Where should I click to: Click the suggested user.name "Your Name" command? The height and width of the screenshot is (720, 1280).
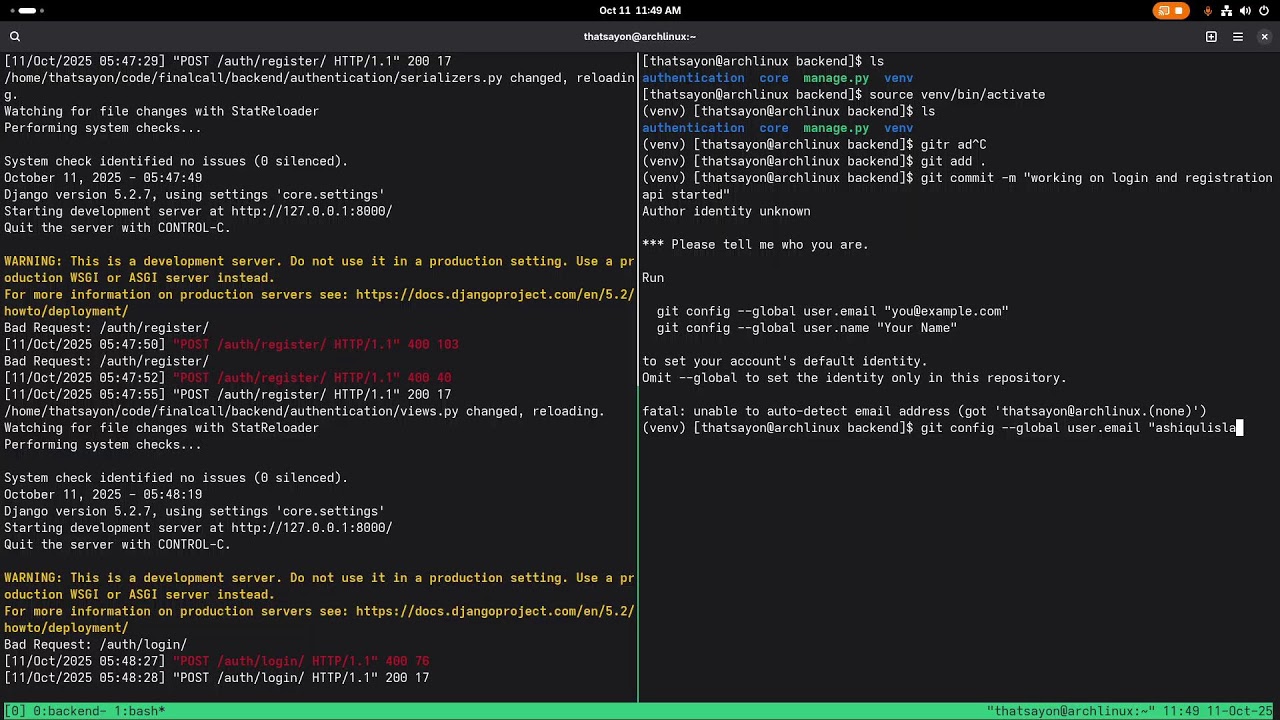(x=807, y=328)
